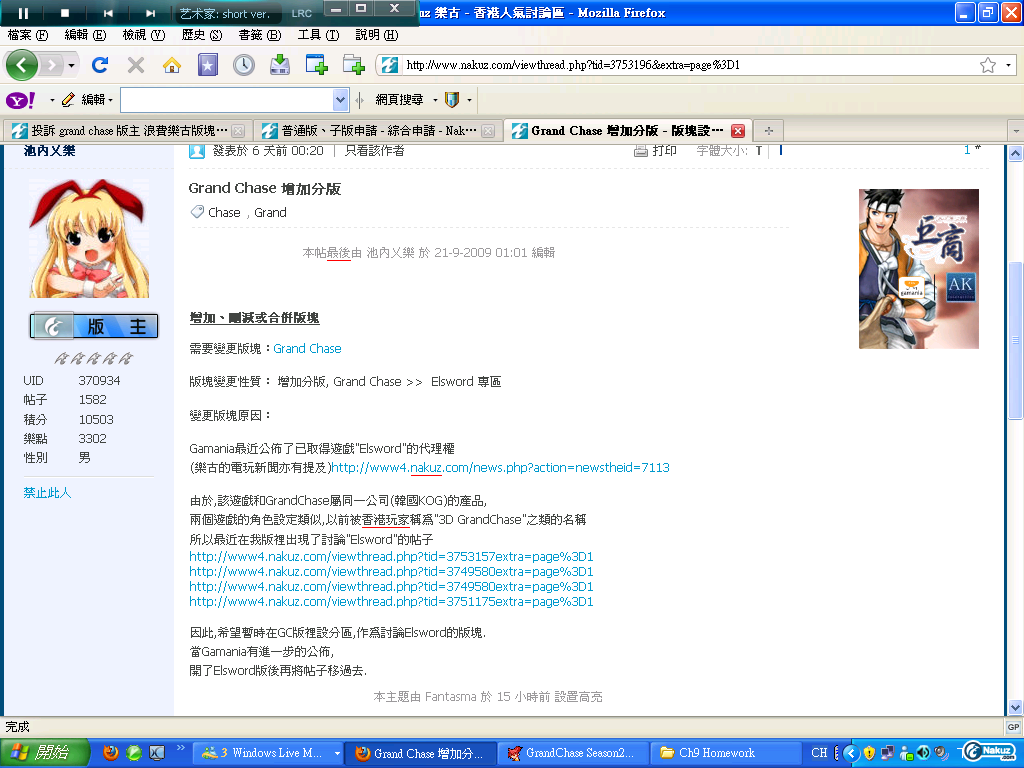Click the Grand tag link under title
1024x768 pixels.
pyautogui.click(x=270, y=213)
